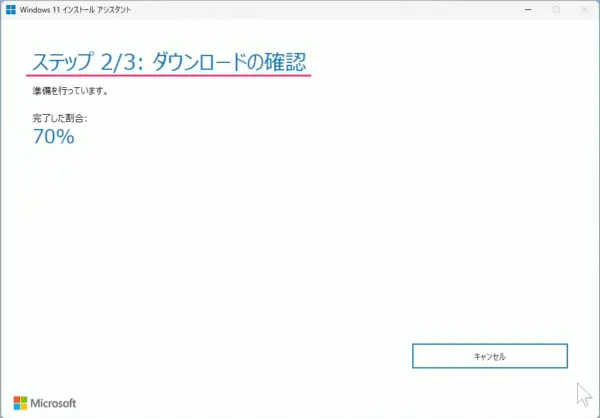600x418 pixels.
Task: Click the disabled maximize button
Action: coord(556,10)
